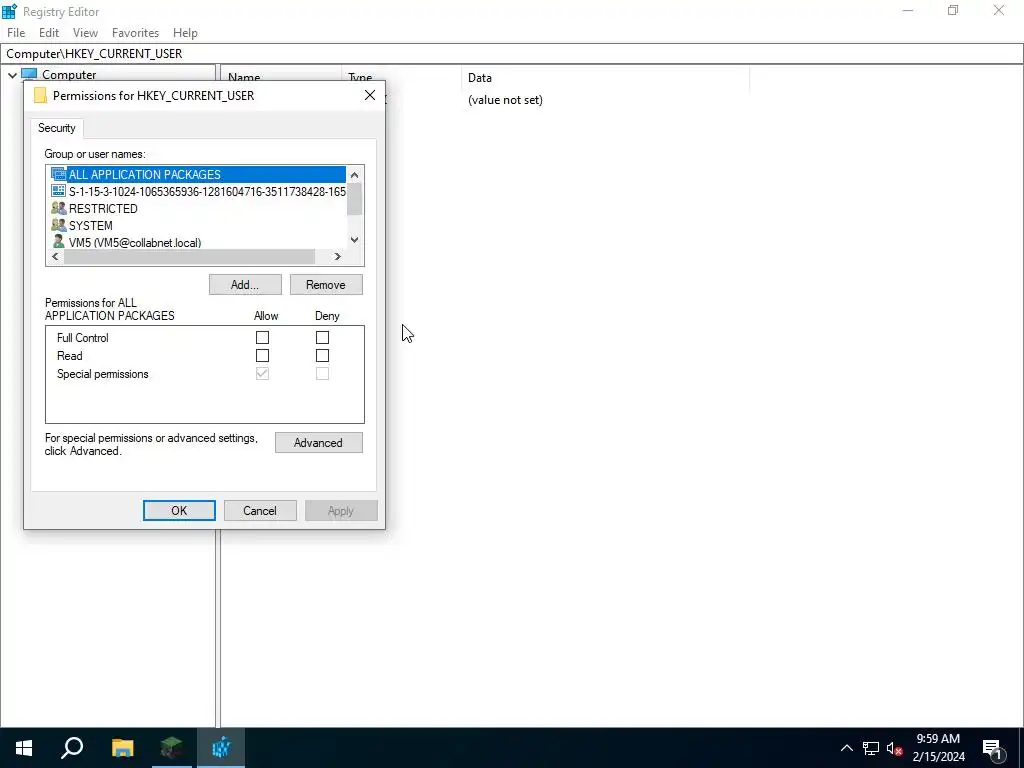Open File Explorer from taskbar

[x=122, y=748]
